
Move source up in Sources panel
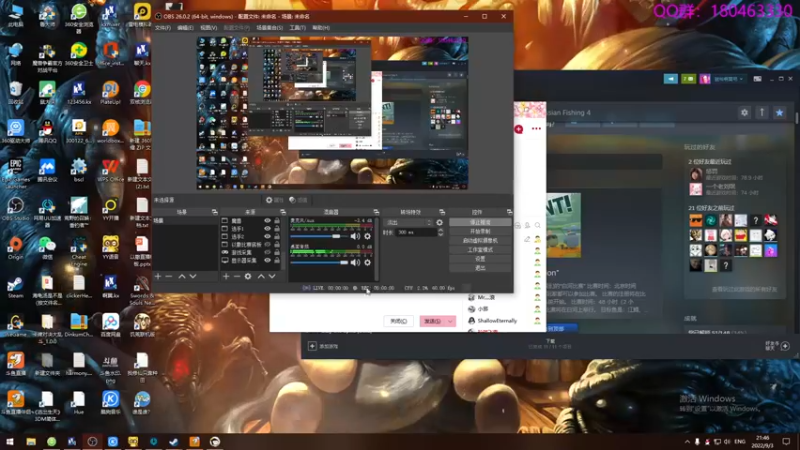[261, 277]
